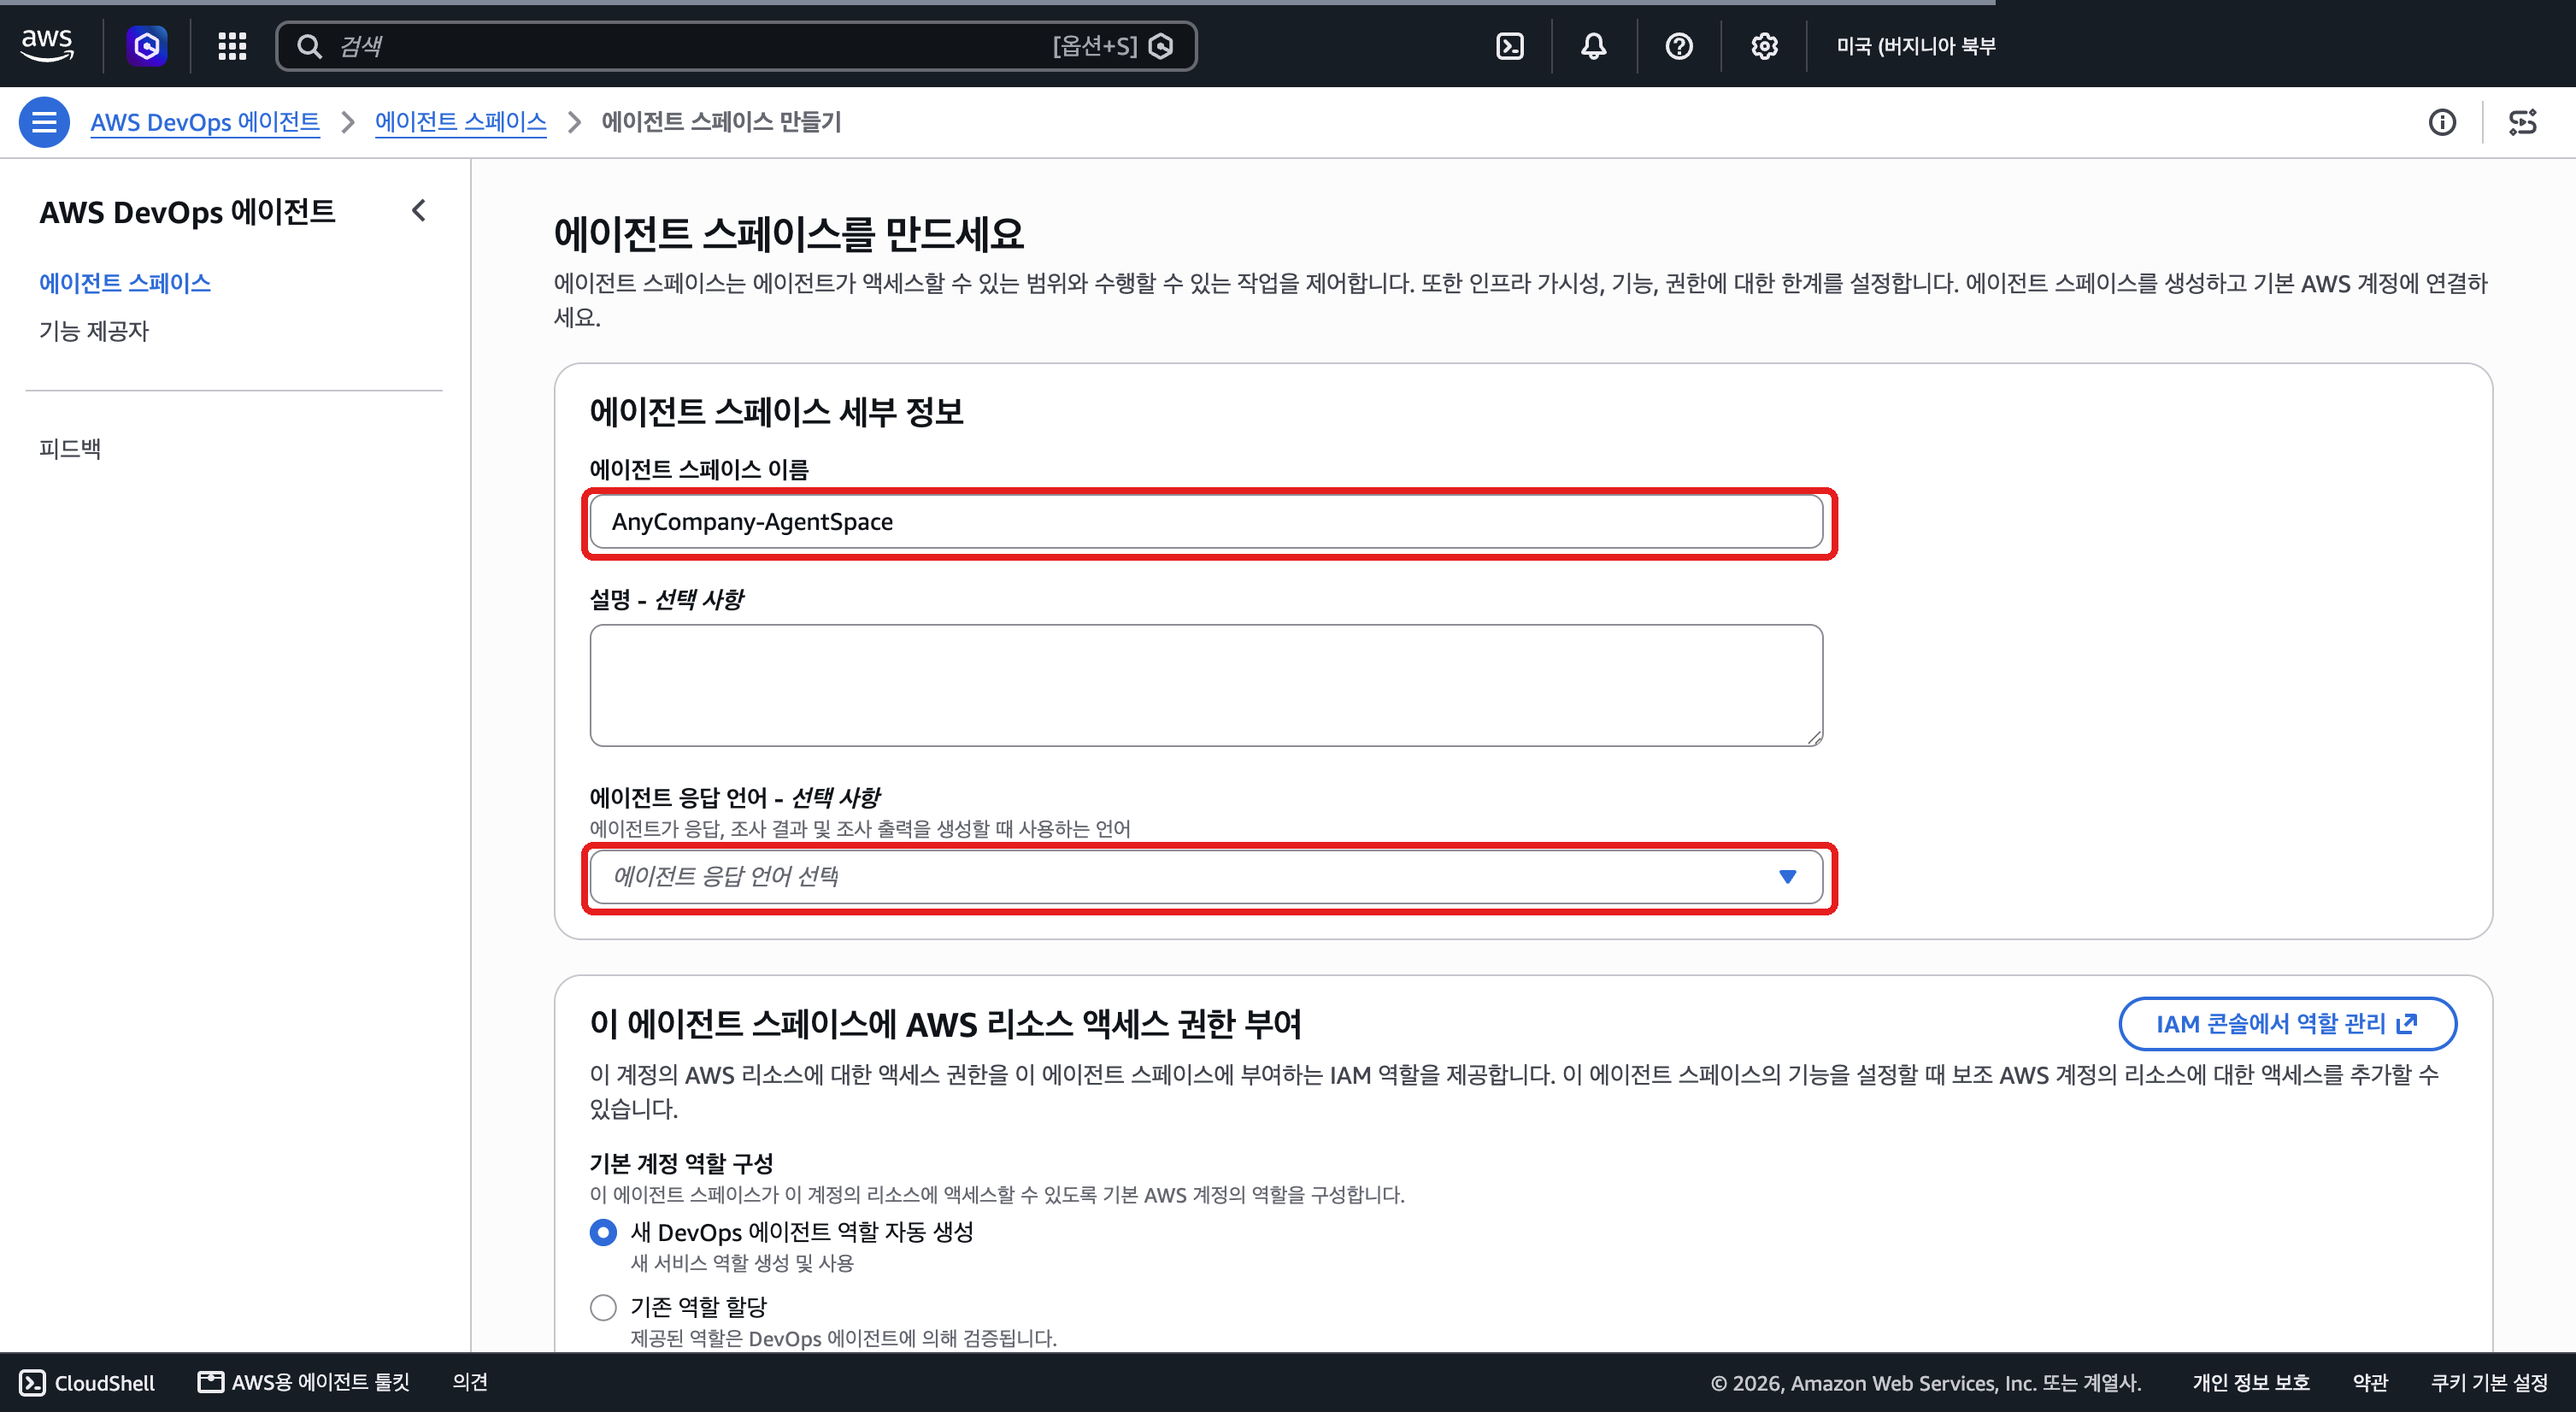Click IAM 콘솔에서 역할 관리 button

point(2287,1024)
